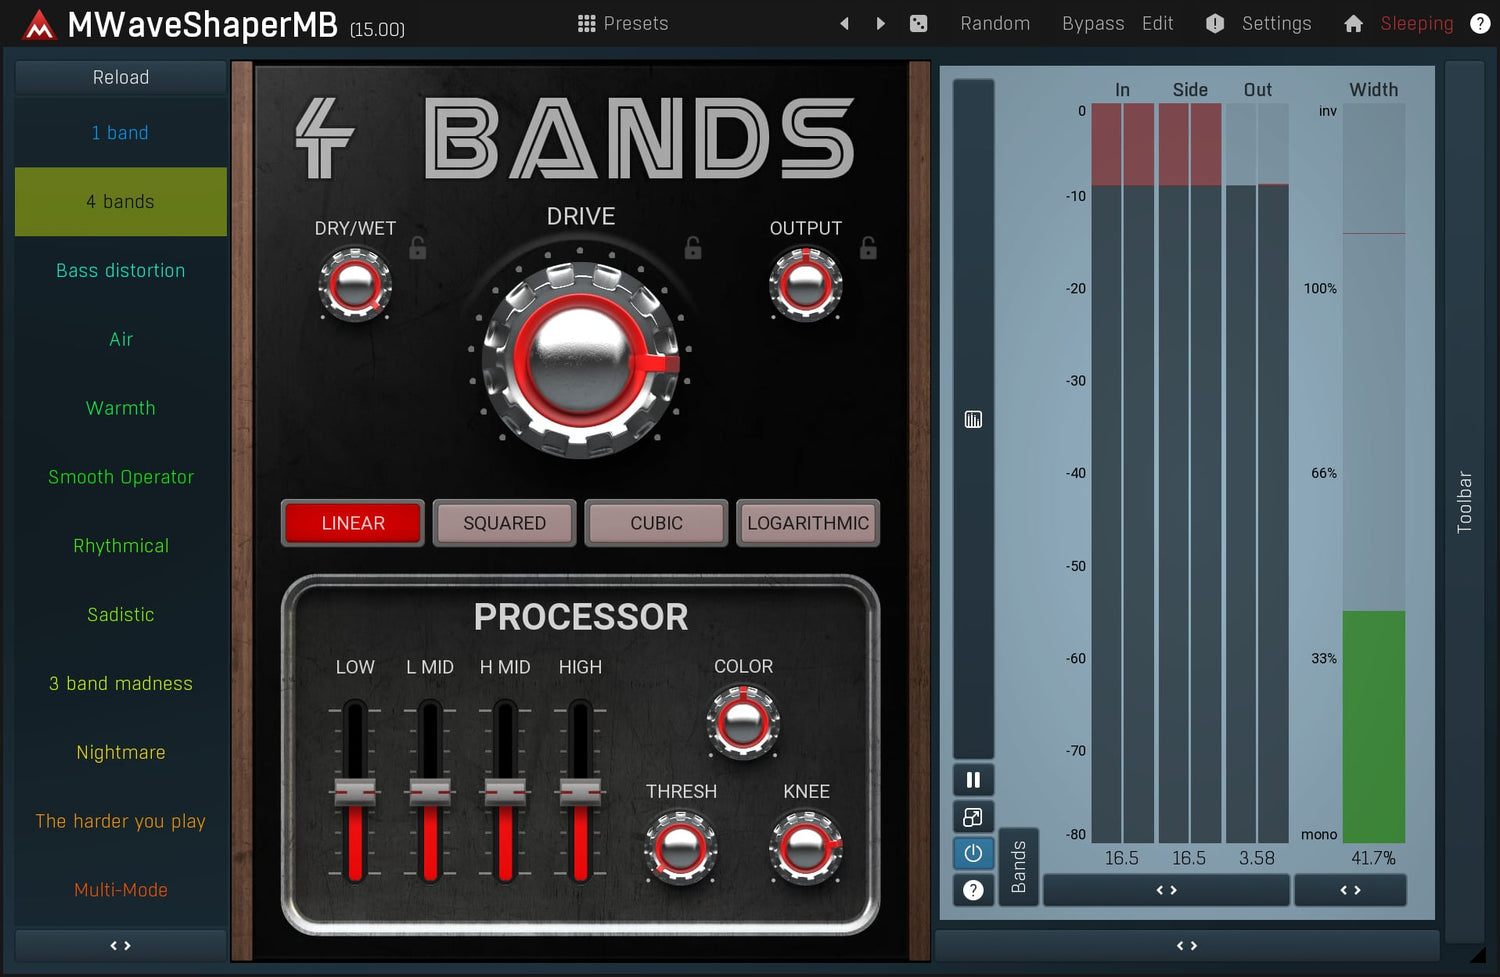This screenshot has width=1500, height=977.
Task: Click the previous preset arrow
Action: coord(845,23)
